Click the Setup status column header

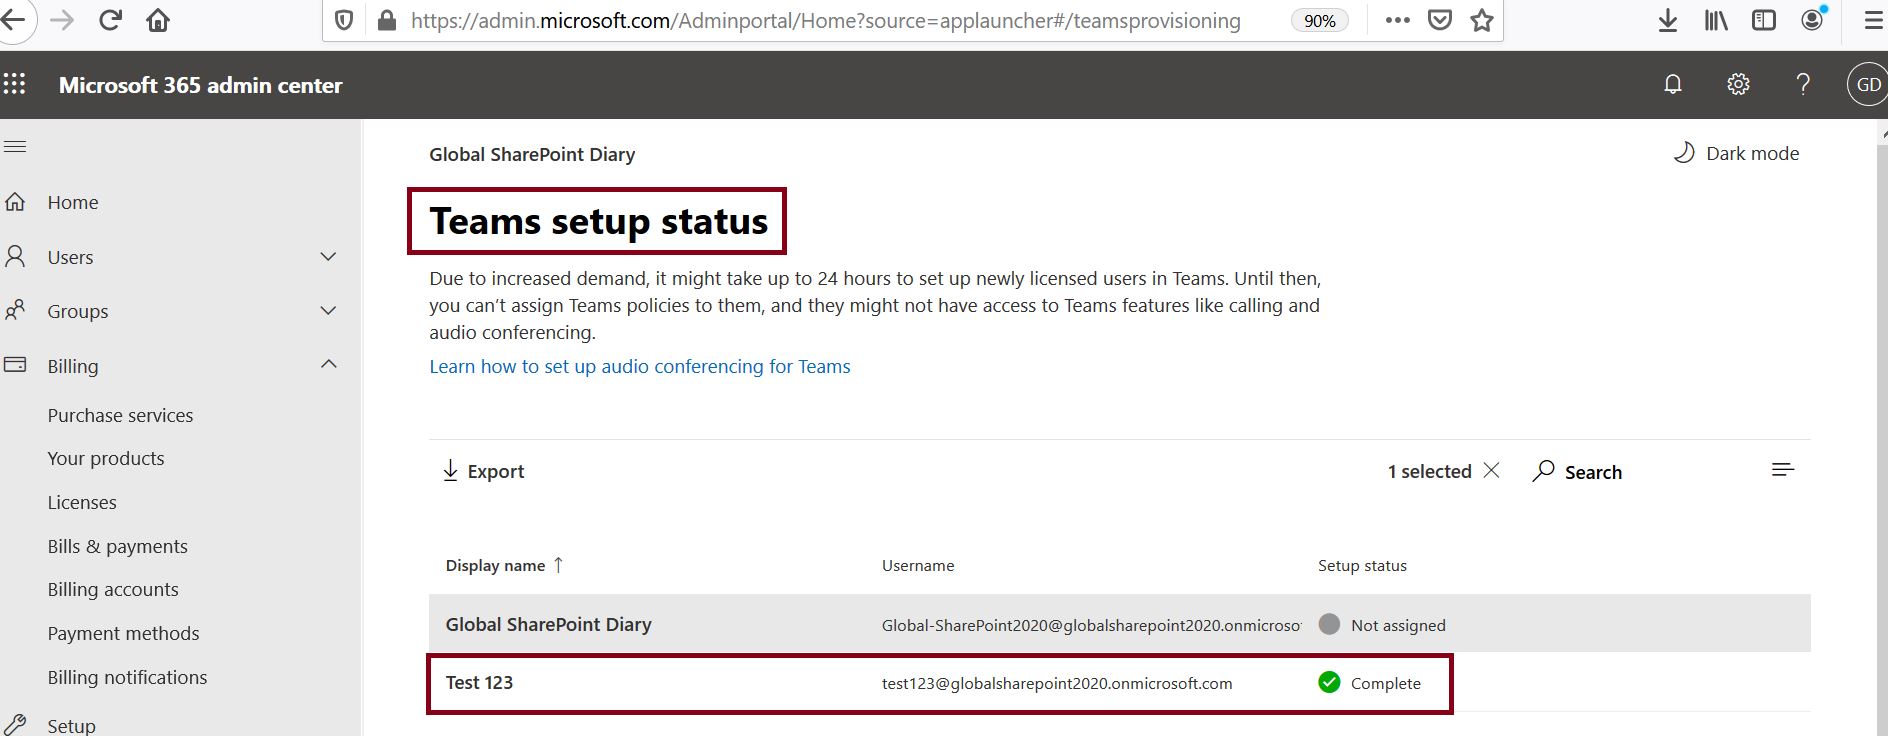point(1362,565)
